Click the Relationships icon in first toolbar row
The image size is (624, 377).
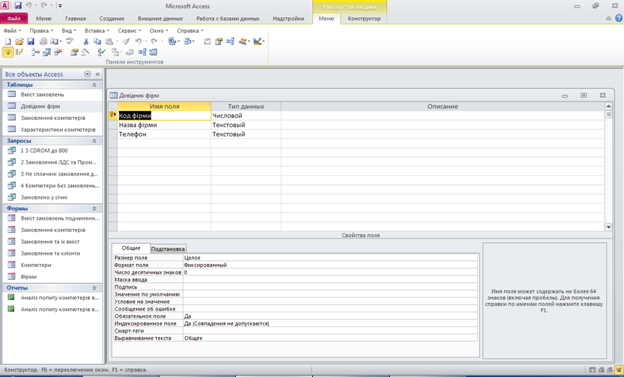point(230,41)
